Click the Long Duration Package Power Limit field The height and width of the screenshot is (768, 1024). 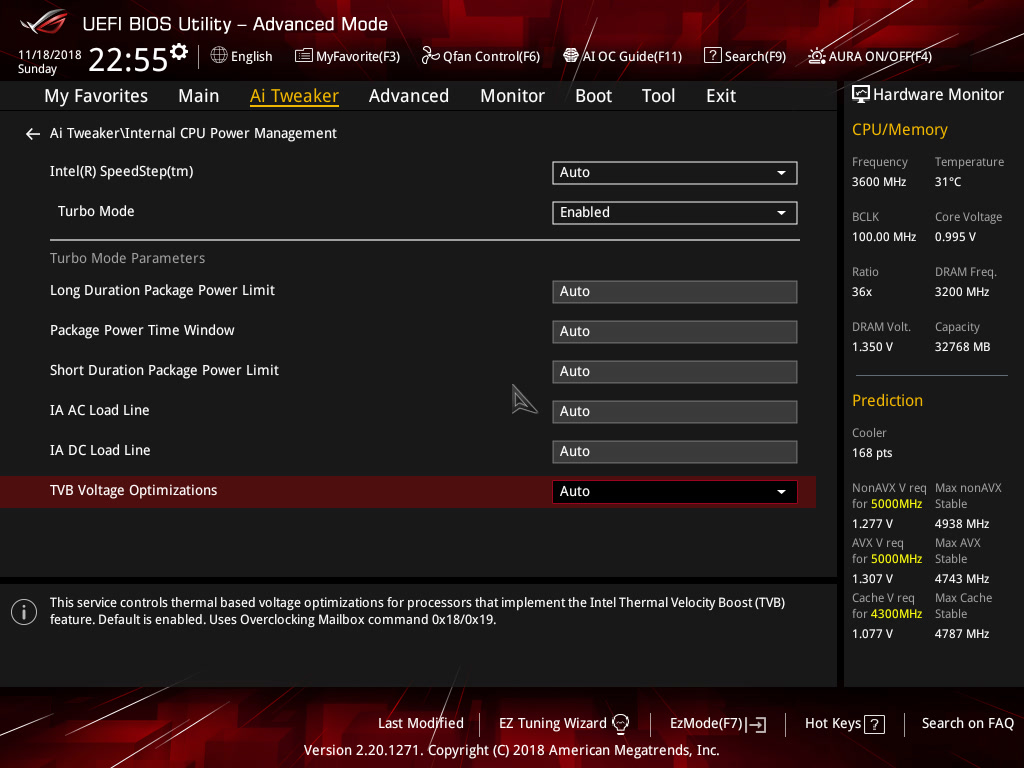(675, 292)
